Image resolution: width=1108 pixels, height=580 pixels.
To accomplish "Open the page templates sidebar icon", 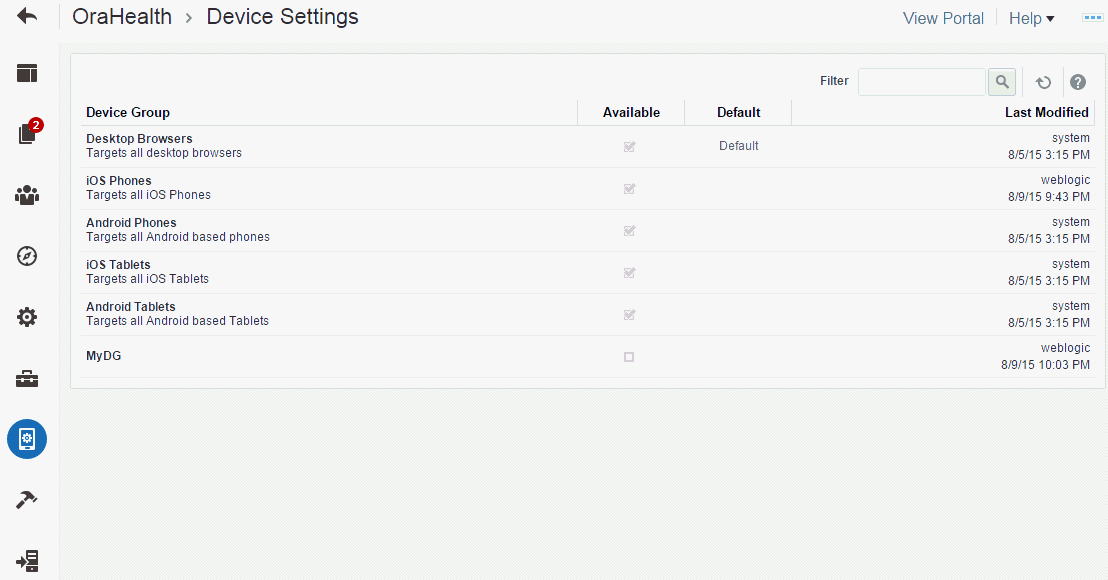I will coord(27,73).
